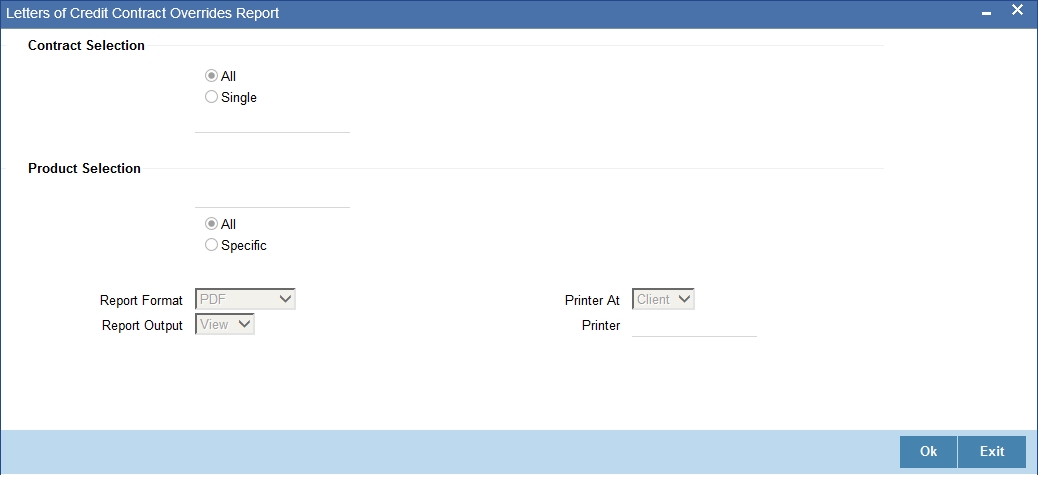Click the Report Format label
Image resolution: width=1038 pixels, height=483 pixels.
coord(141,300)
